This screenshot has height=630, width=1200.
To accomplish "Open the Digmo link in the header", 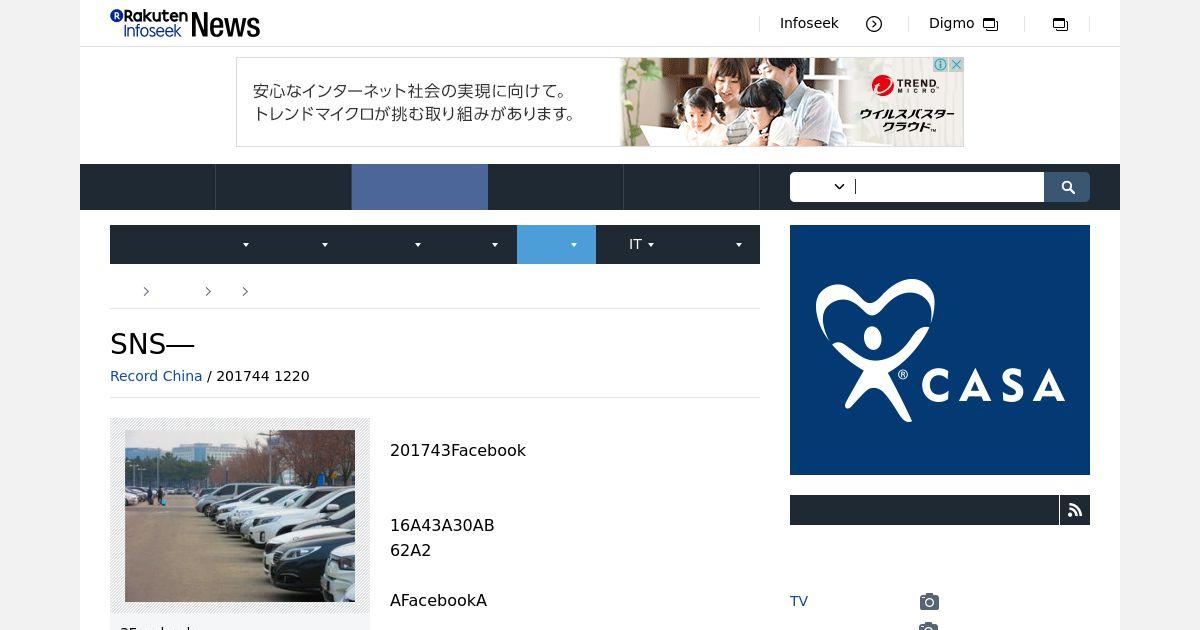I will [951, 23].
